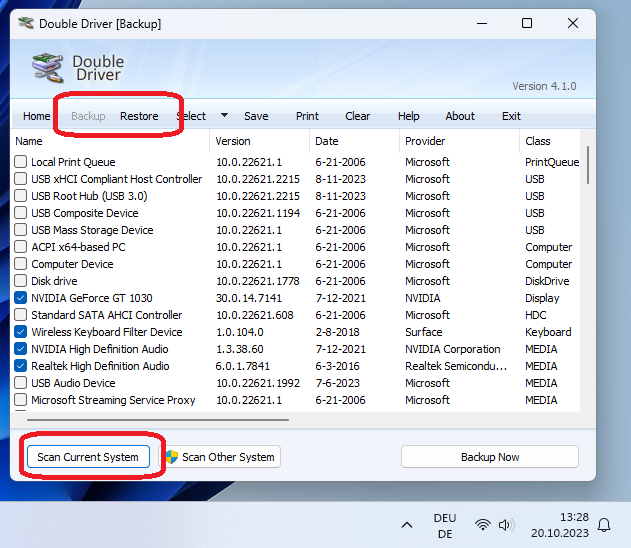Click the vertical scrollbar of driver list
The image size is (631, 548).
click(x=588, y=165)
